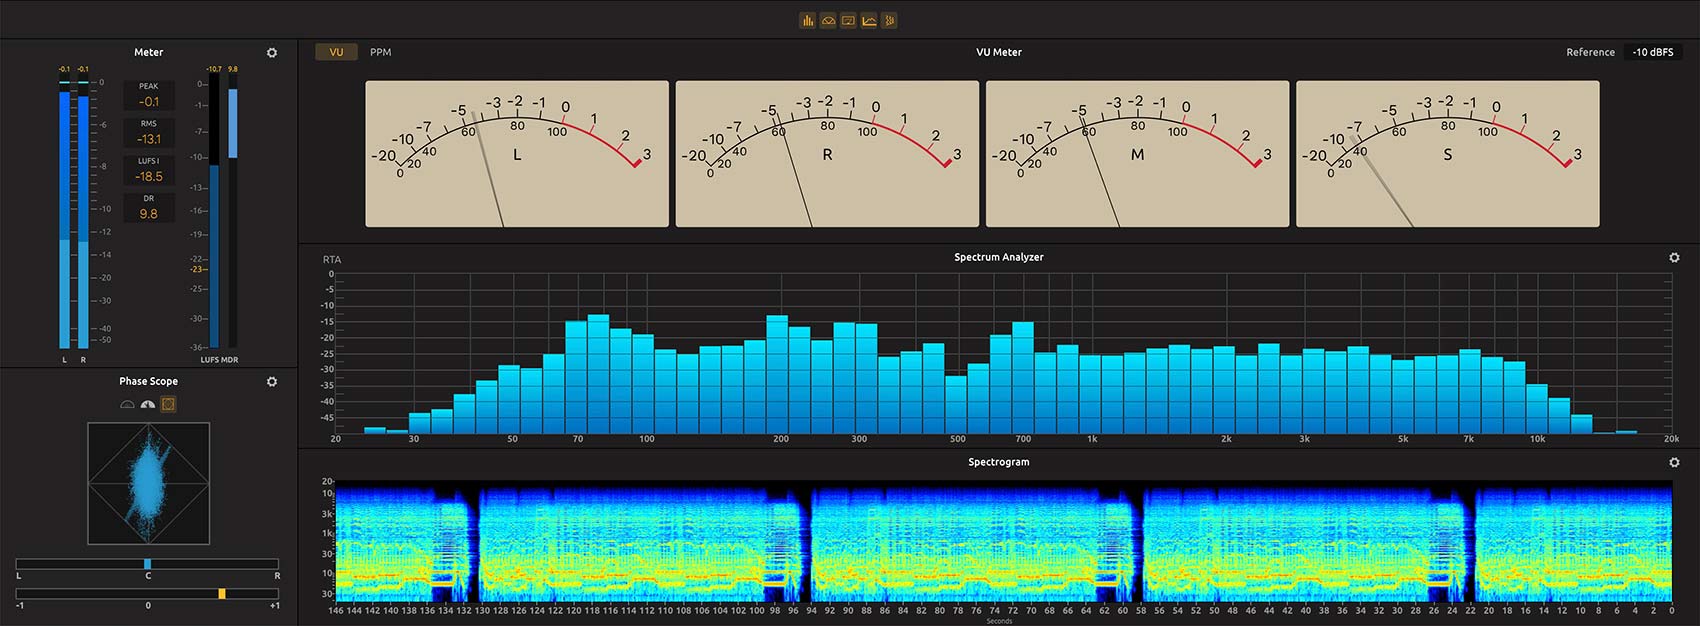This screenshot has height=626, width=1700.
Task: Select the Lissajous square scope mode
Action: click(x=168, y=405)
